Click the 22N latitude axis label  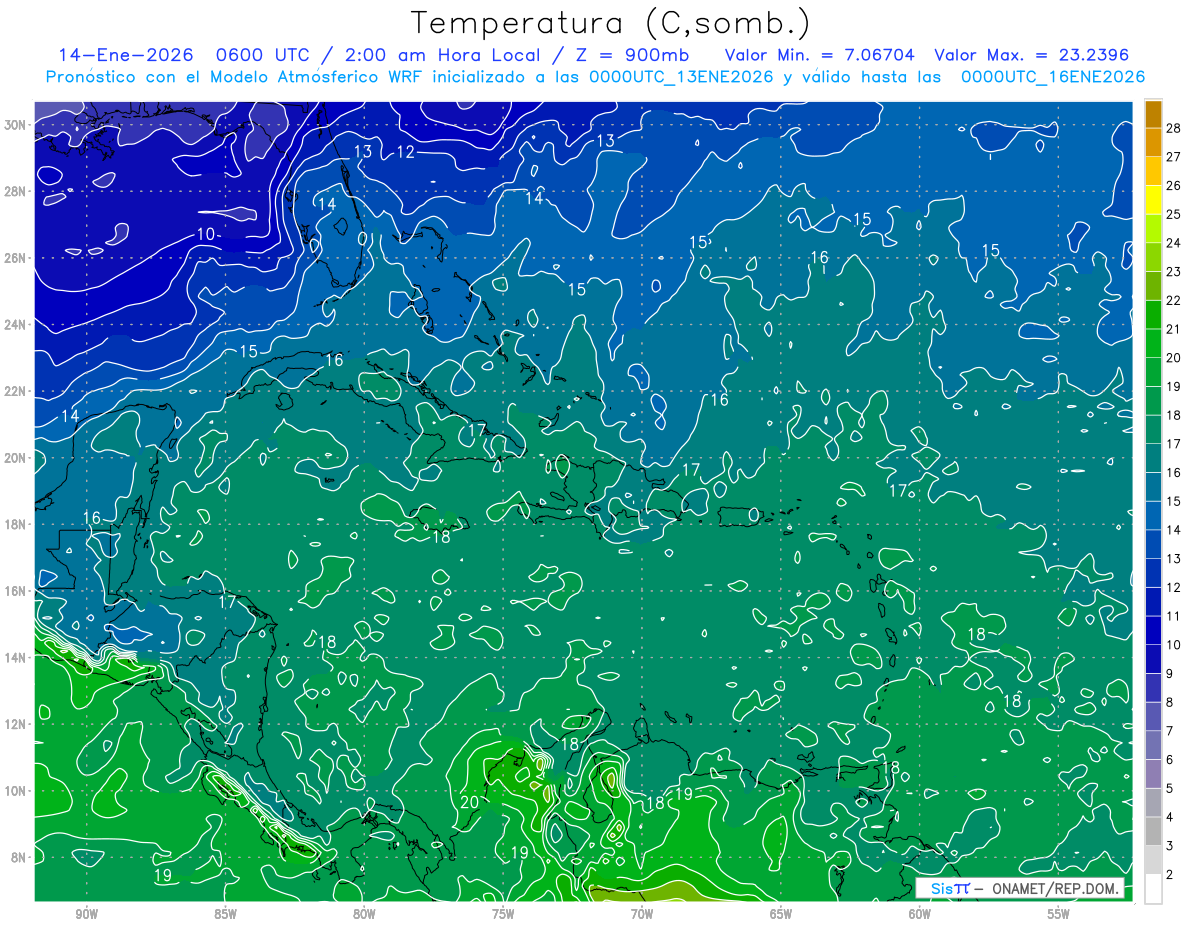[16, 391]
